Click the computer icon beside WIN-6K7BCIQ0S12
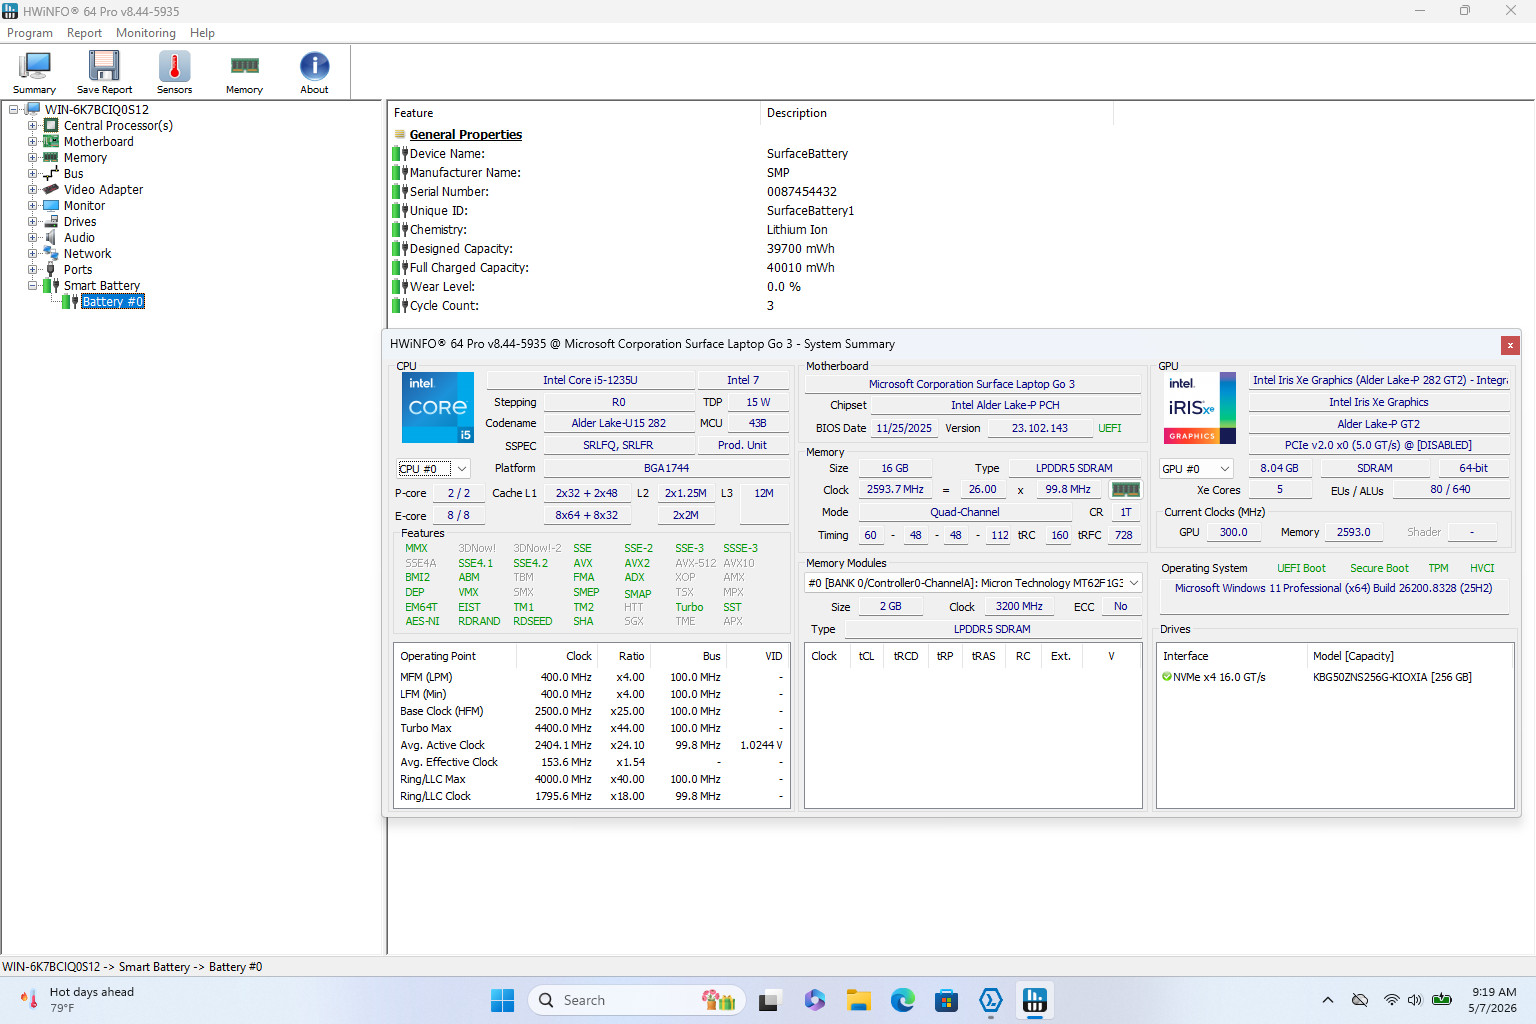This screenshot has width=1536, height=1024. coord(33,110)
